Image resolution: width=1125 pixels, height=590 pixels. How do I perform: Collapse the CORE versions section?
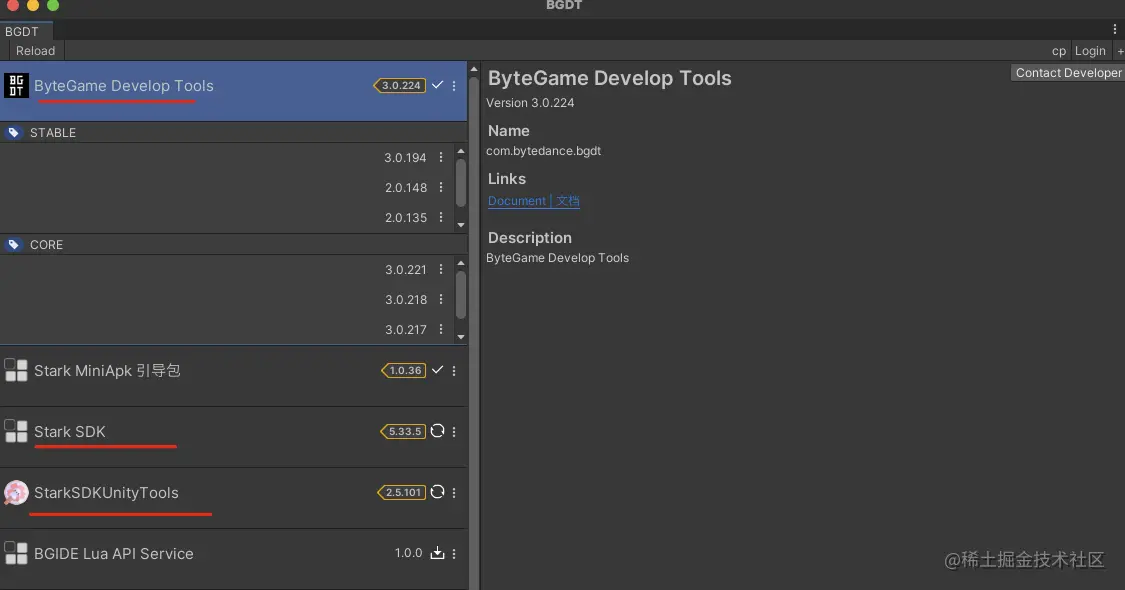(233, 245)
